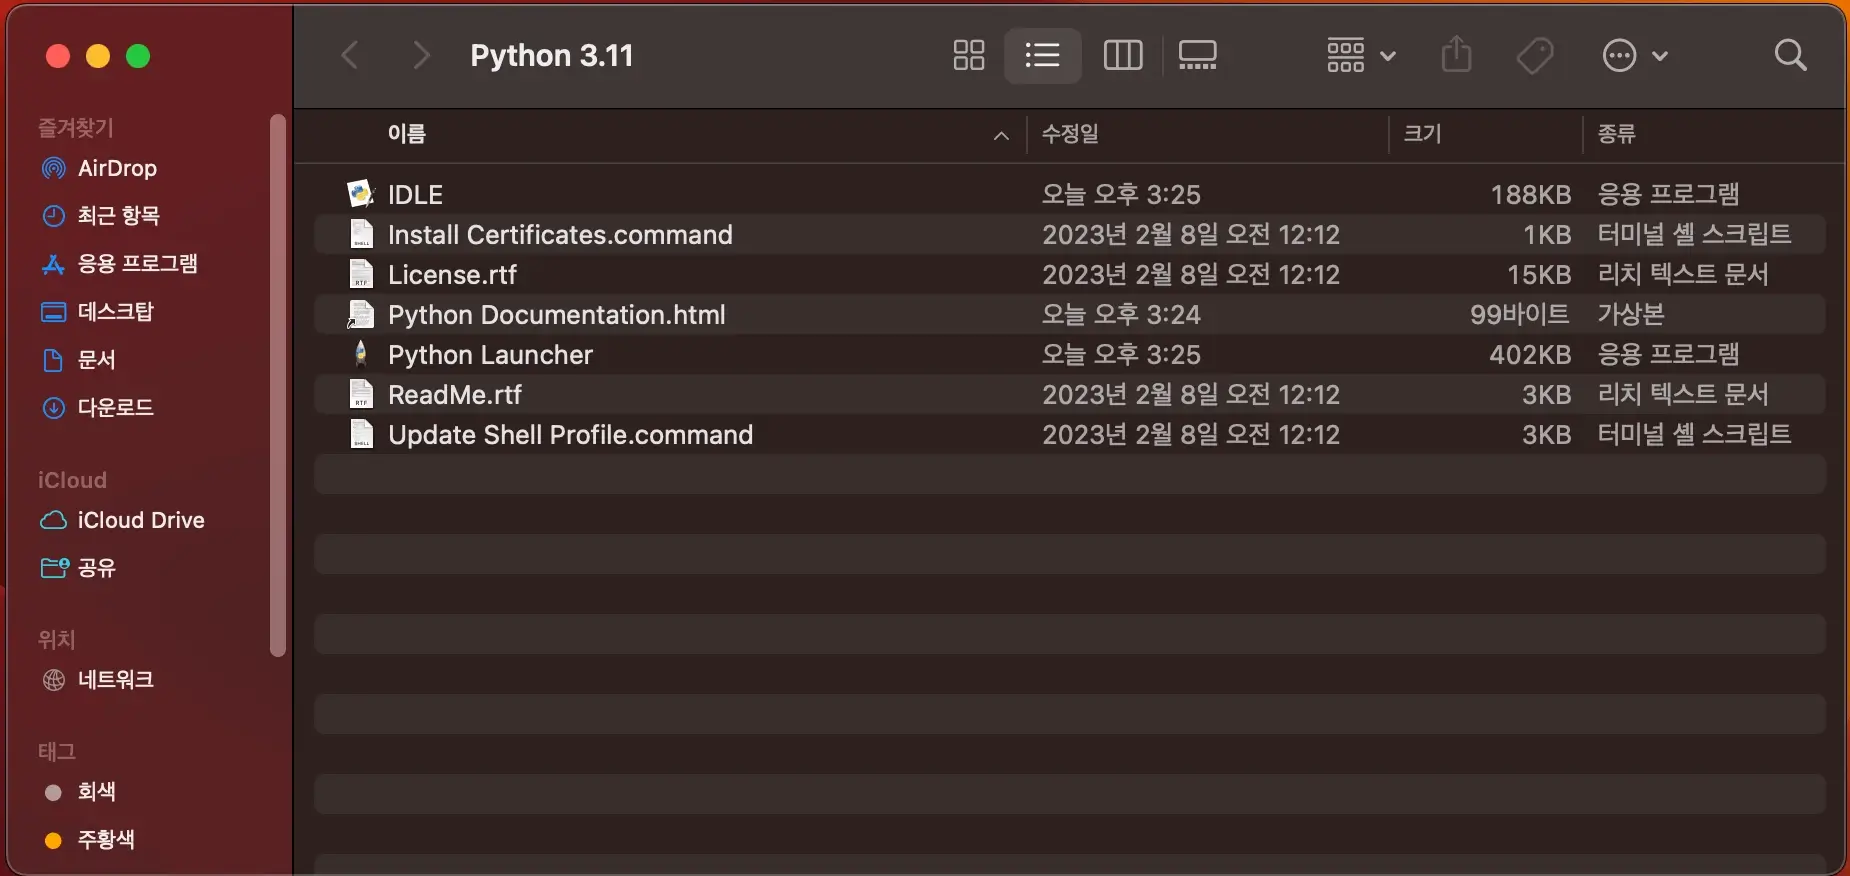
Task: Switch to column view
Action: pos(1122,55)
